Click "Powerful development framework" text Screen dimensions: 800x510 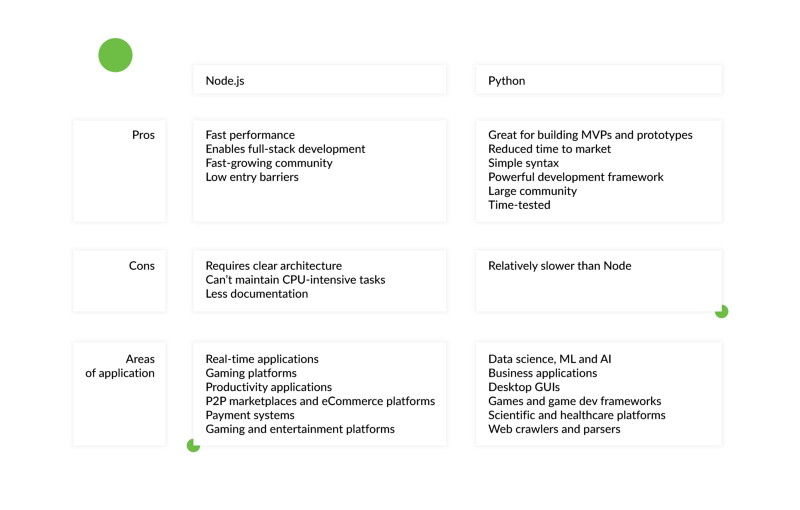click(575, 177)
